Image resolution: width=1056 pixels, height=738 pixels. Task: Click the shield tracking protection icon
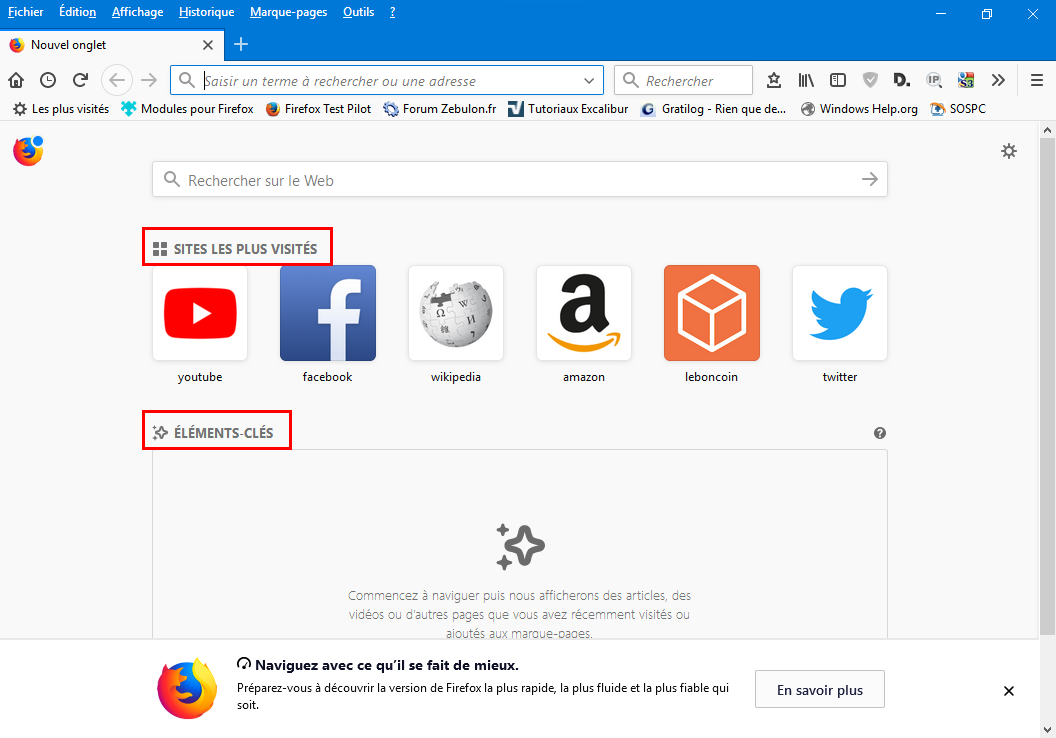[870, 80]
